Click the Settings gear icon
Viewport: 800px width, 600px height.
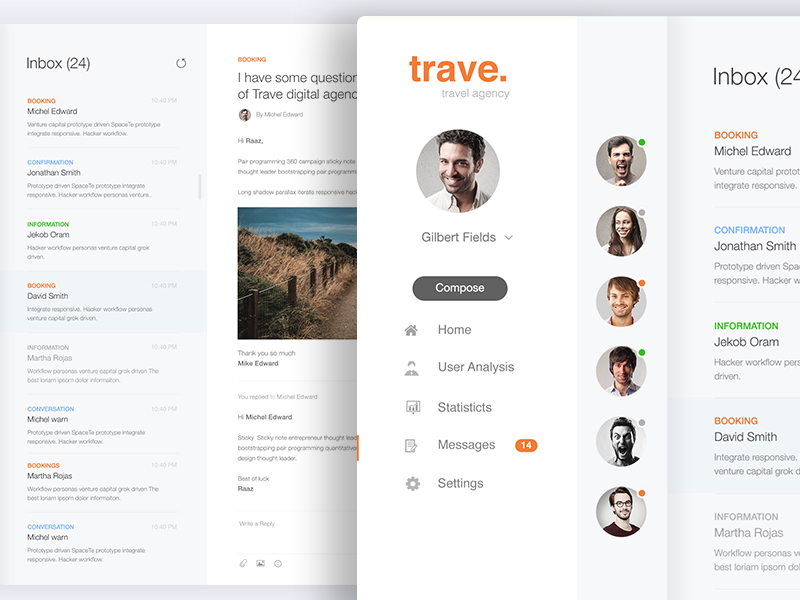click(412, 484)
